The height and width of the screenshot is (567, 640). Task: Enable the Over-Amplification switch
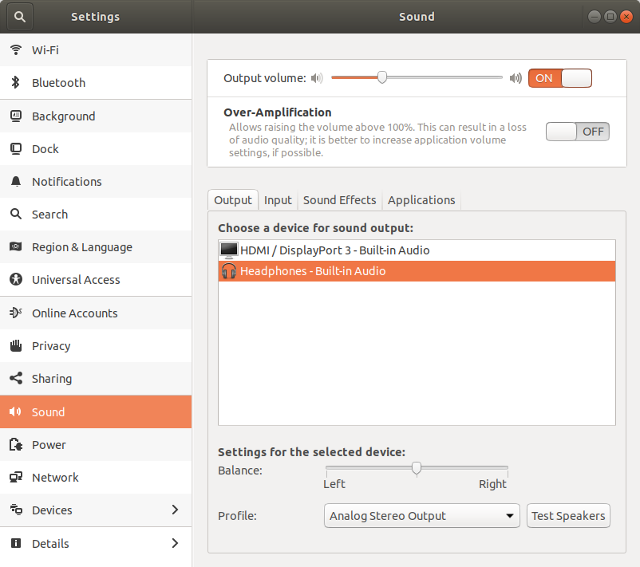(x=577, y=131)
